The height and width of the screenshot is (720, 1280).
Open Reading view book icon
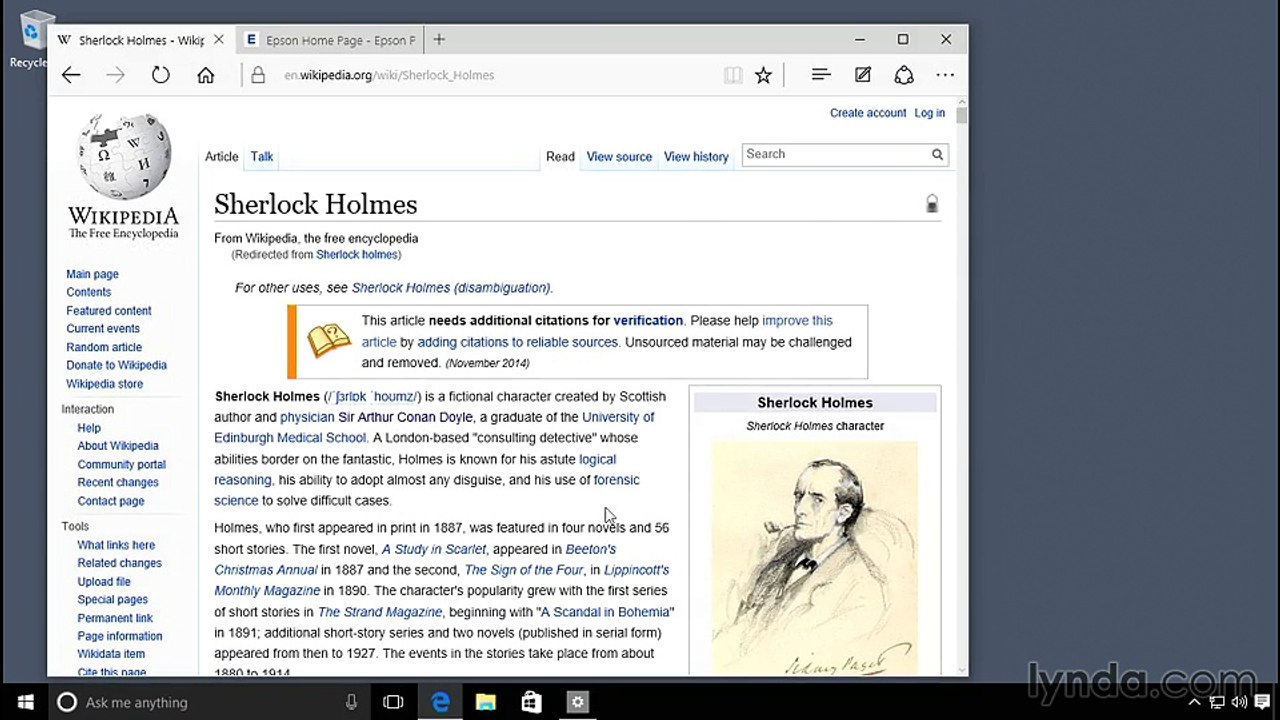pyautogui.click(x=733, y=75)
